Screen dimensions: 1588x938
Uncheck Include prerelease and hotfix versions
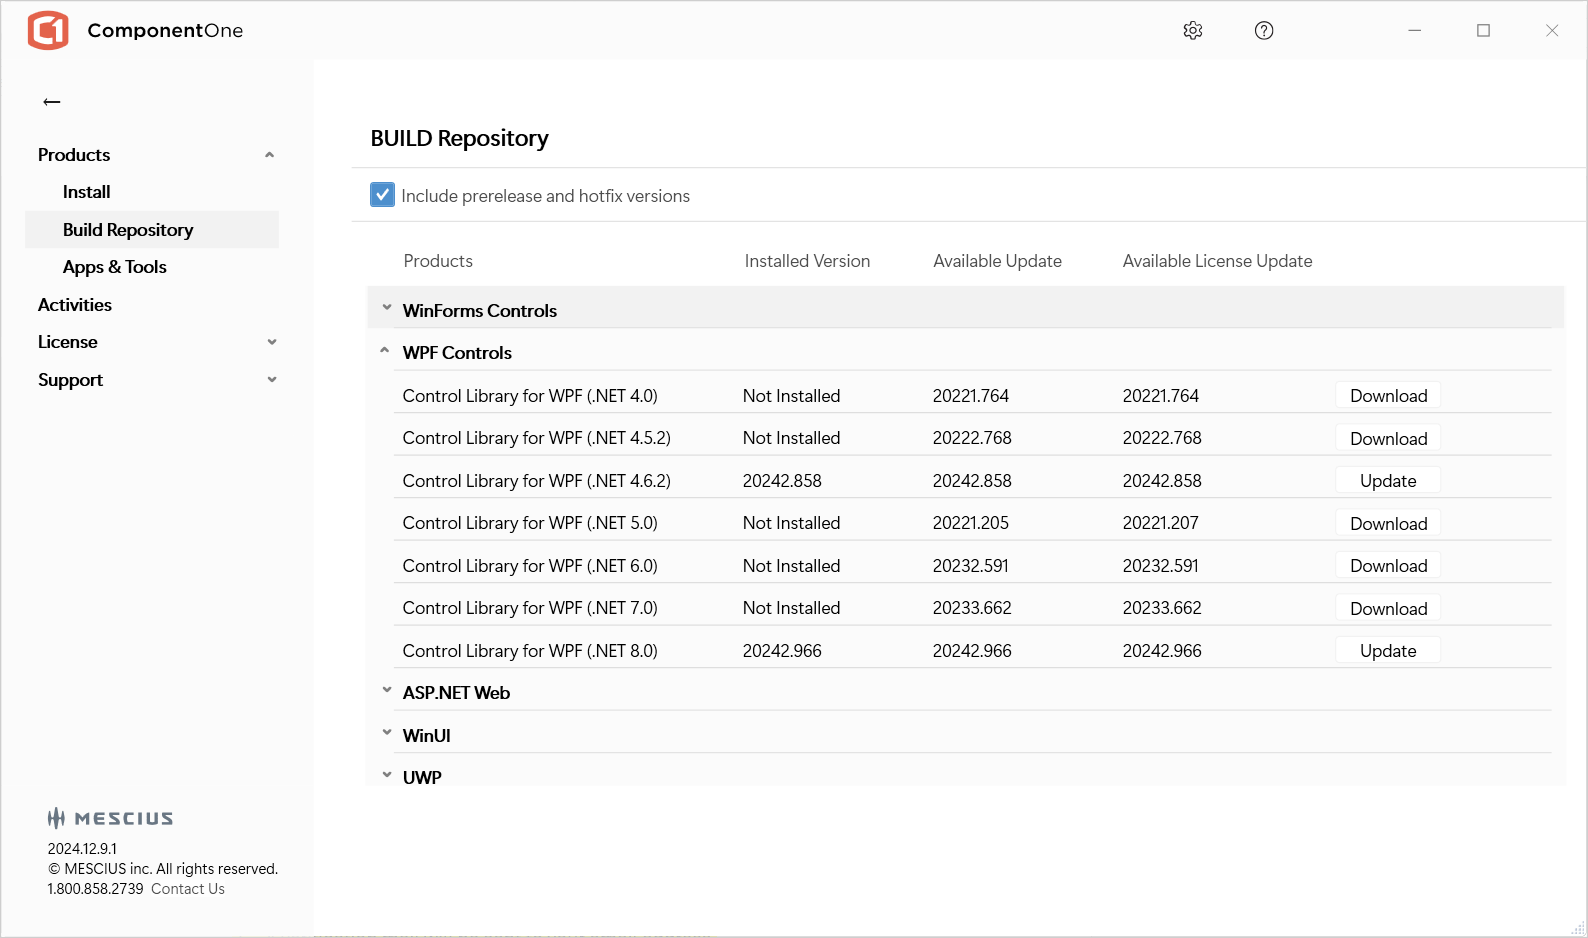click(382, 195)
